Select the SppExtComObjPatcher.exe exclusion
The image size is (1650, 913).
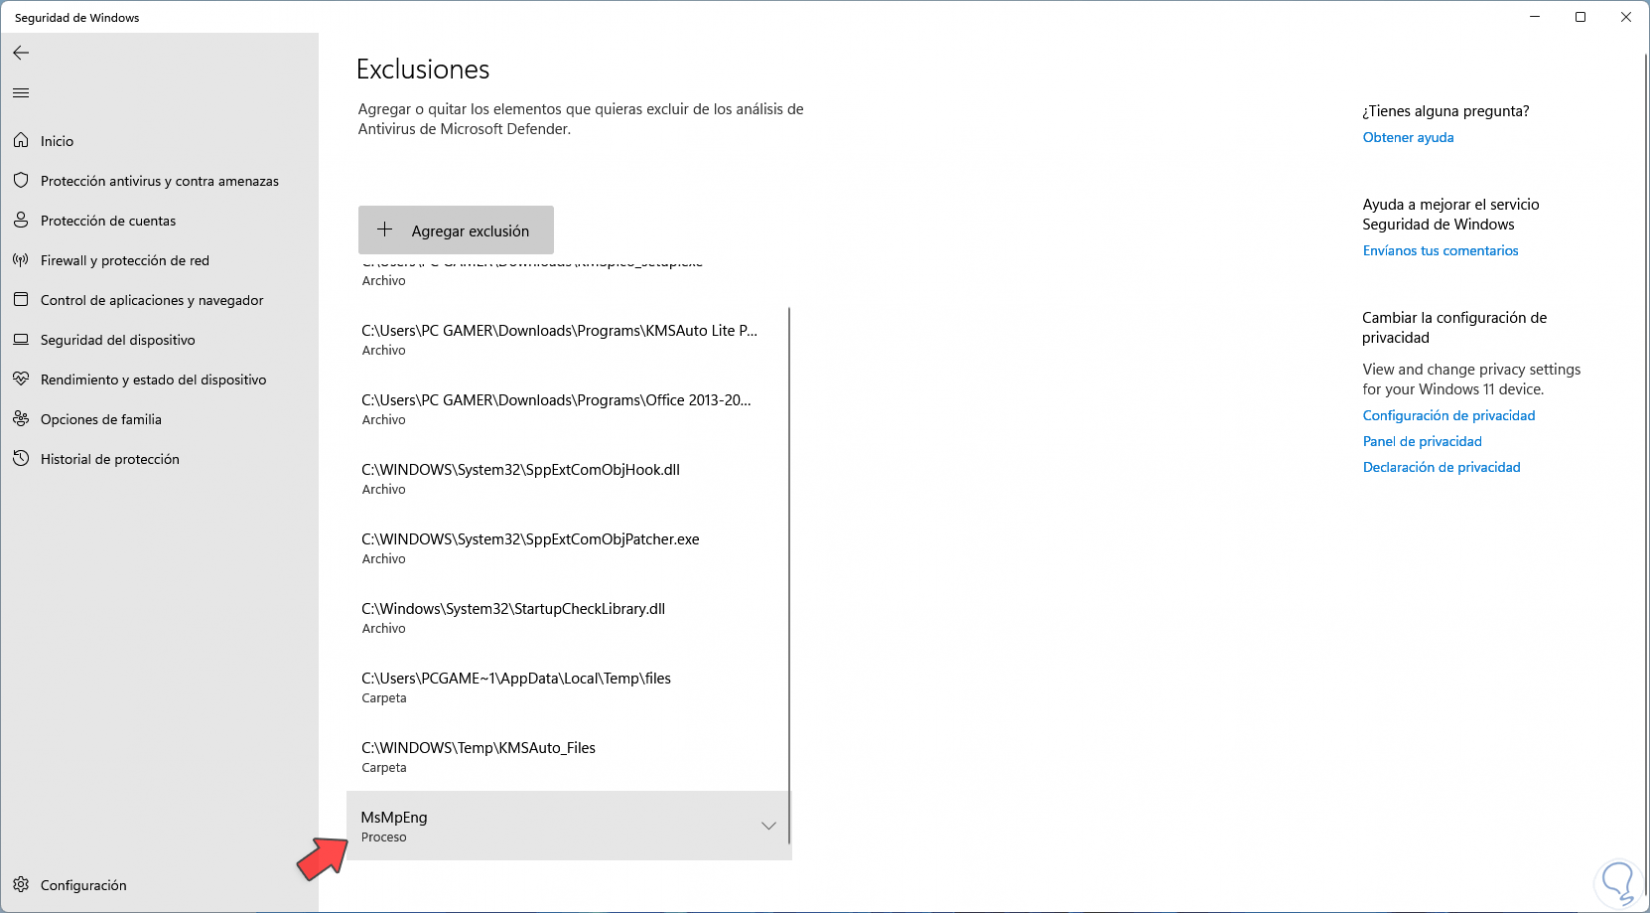pyautogui.click(x=567, y=548)
